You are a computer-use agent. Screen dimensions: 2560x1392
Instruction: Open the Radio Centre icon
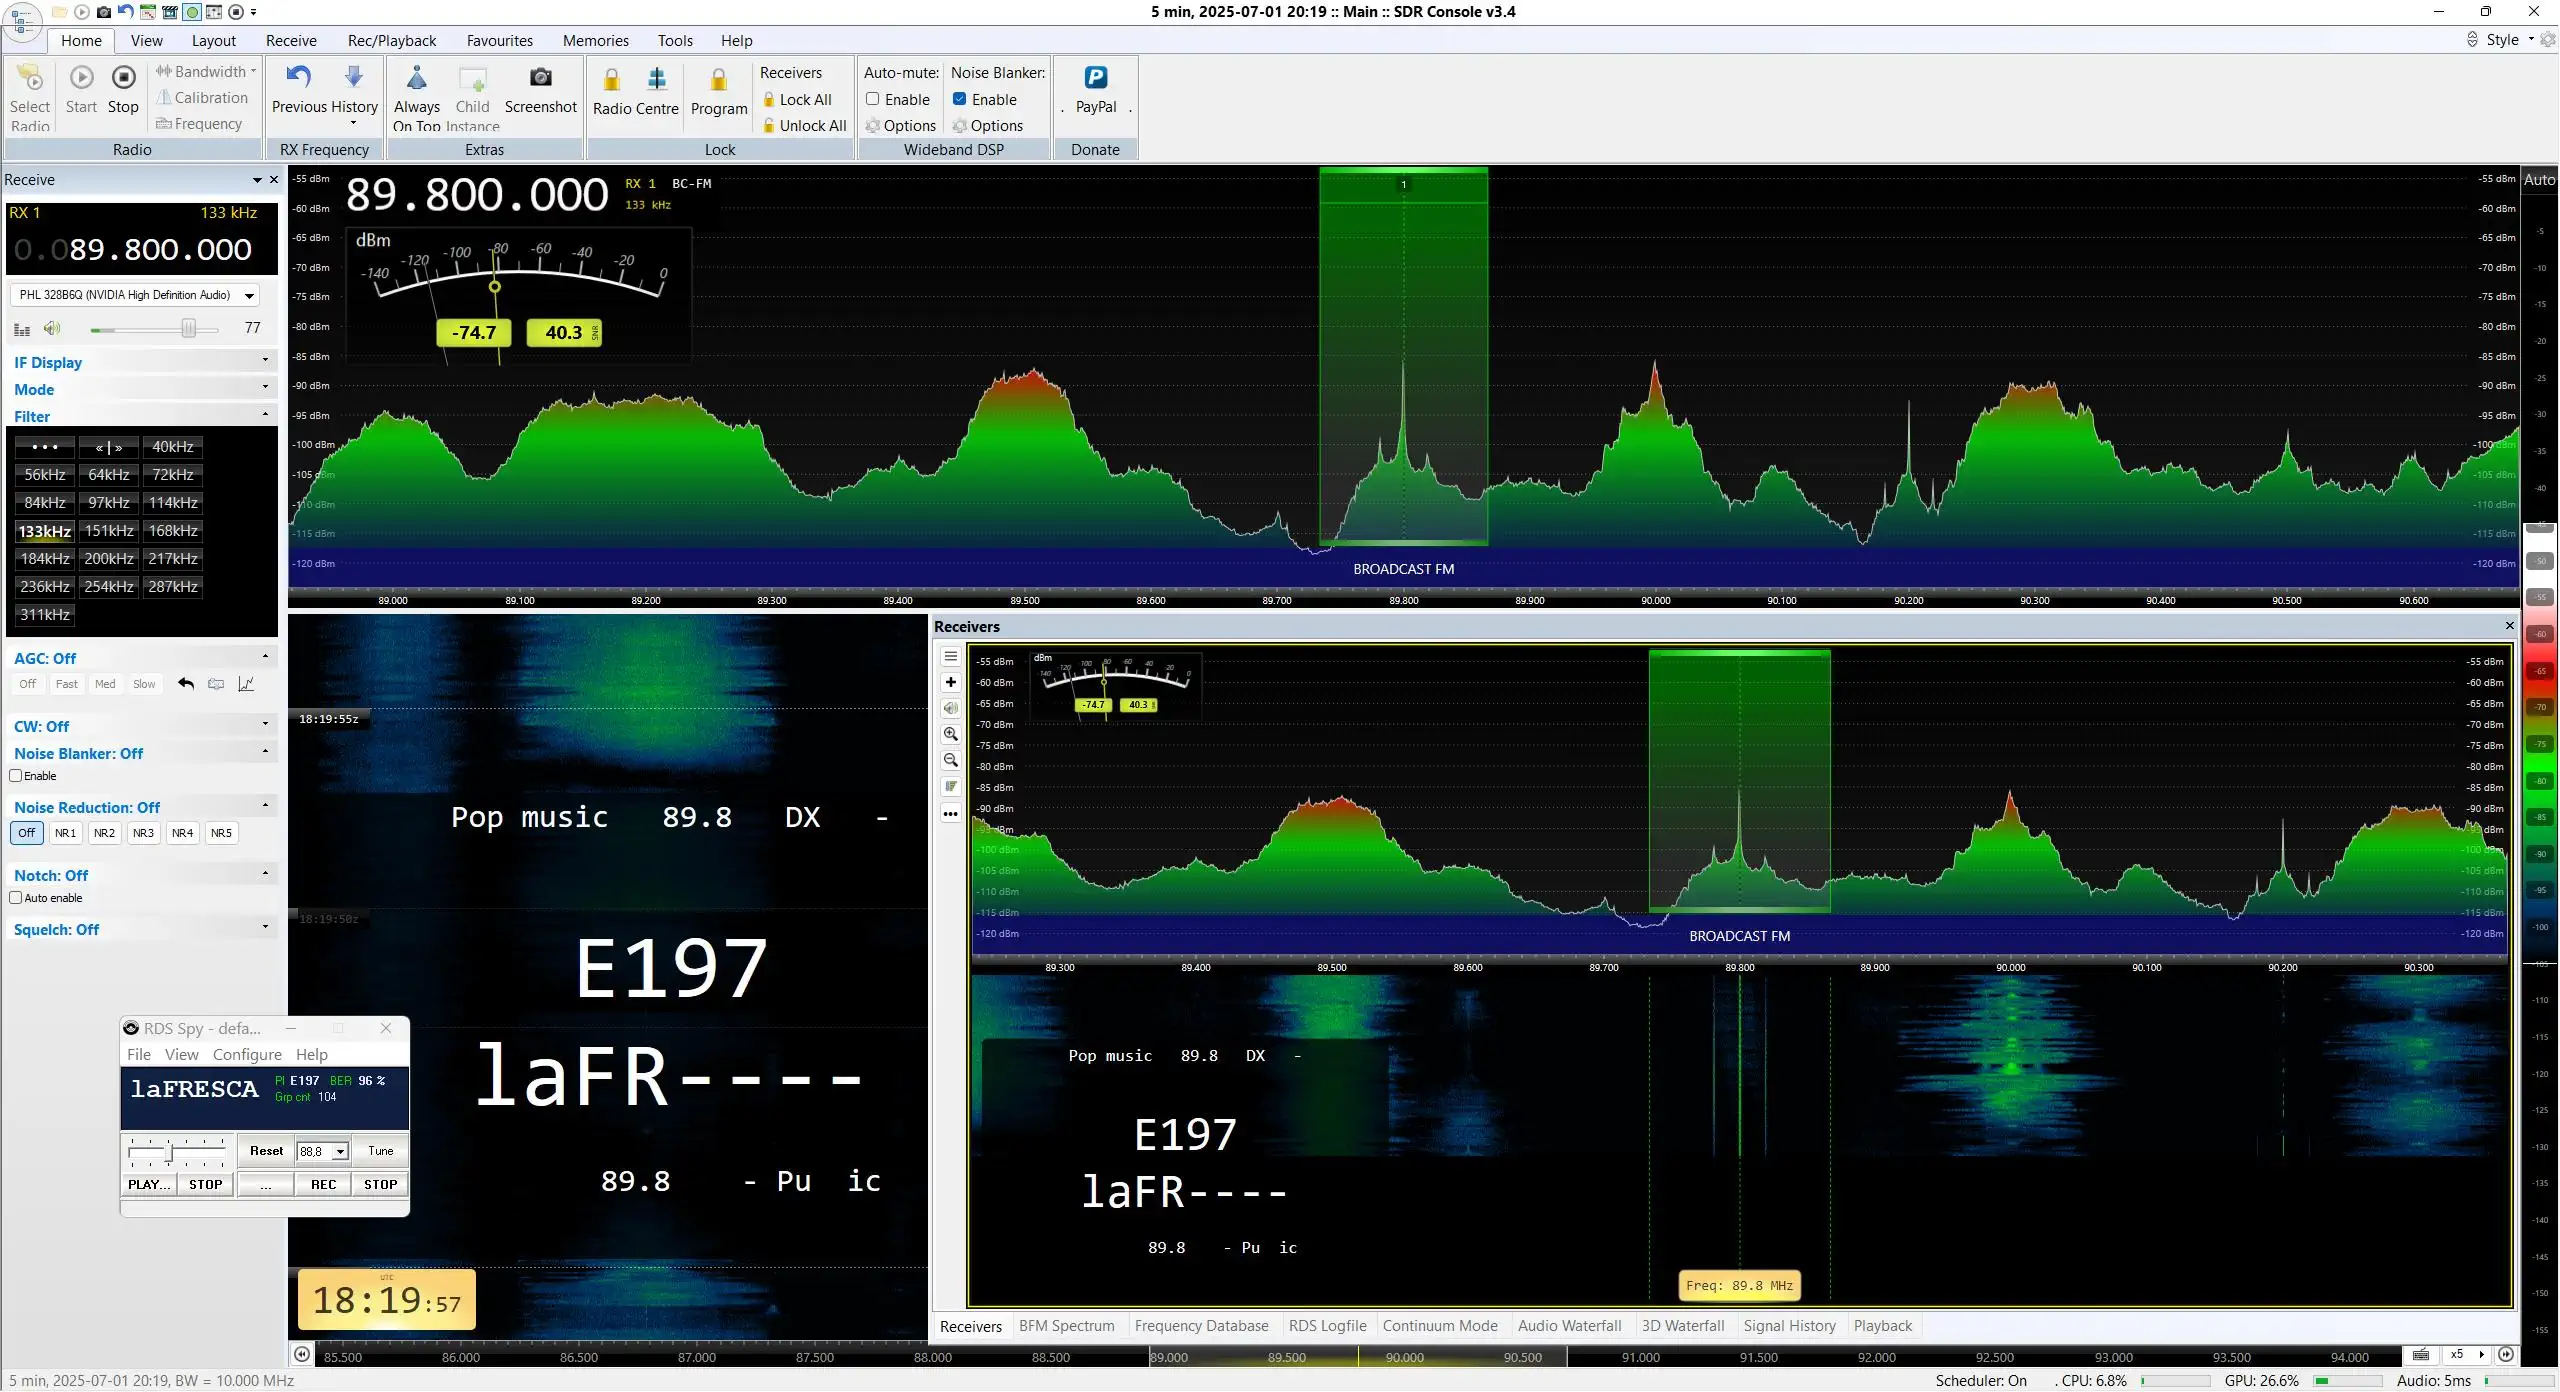(657, 79)
